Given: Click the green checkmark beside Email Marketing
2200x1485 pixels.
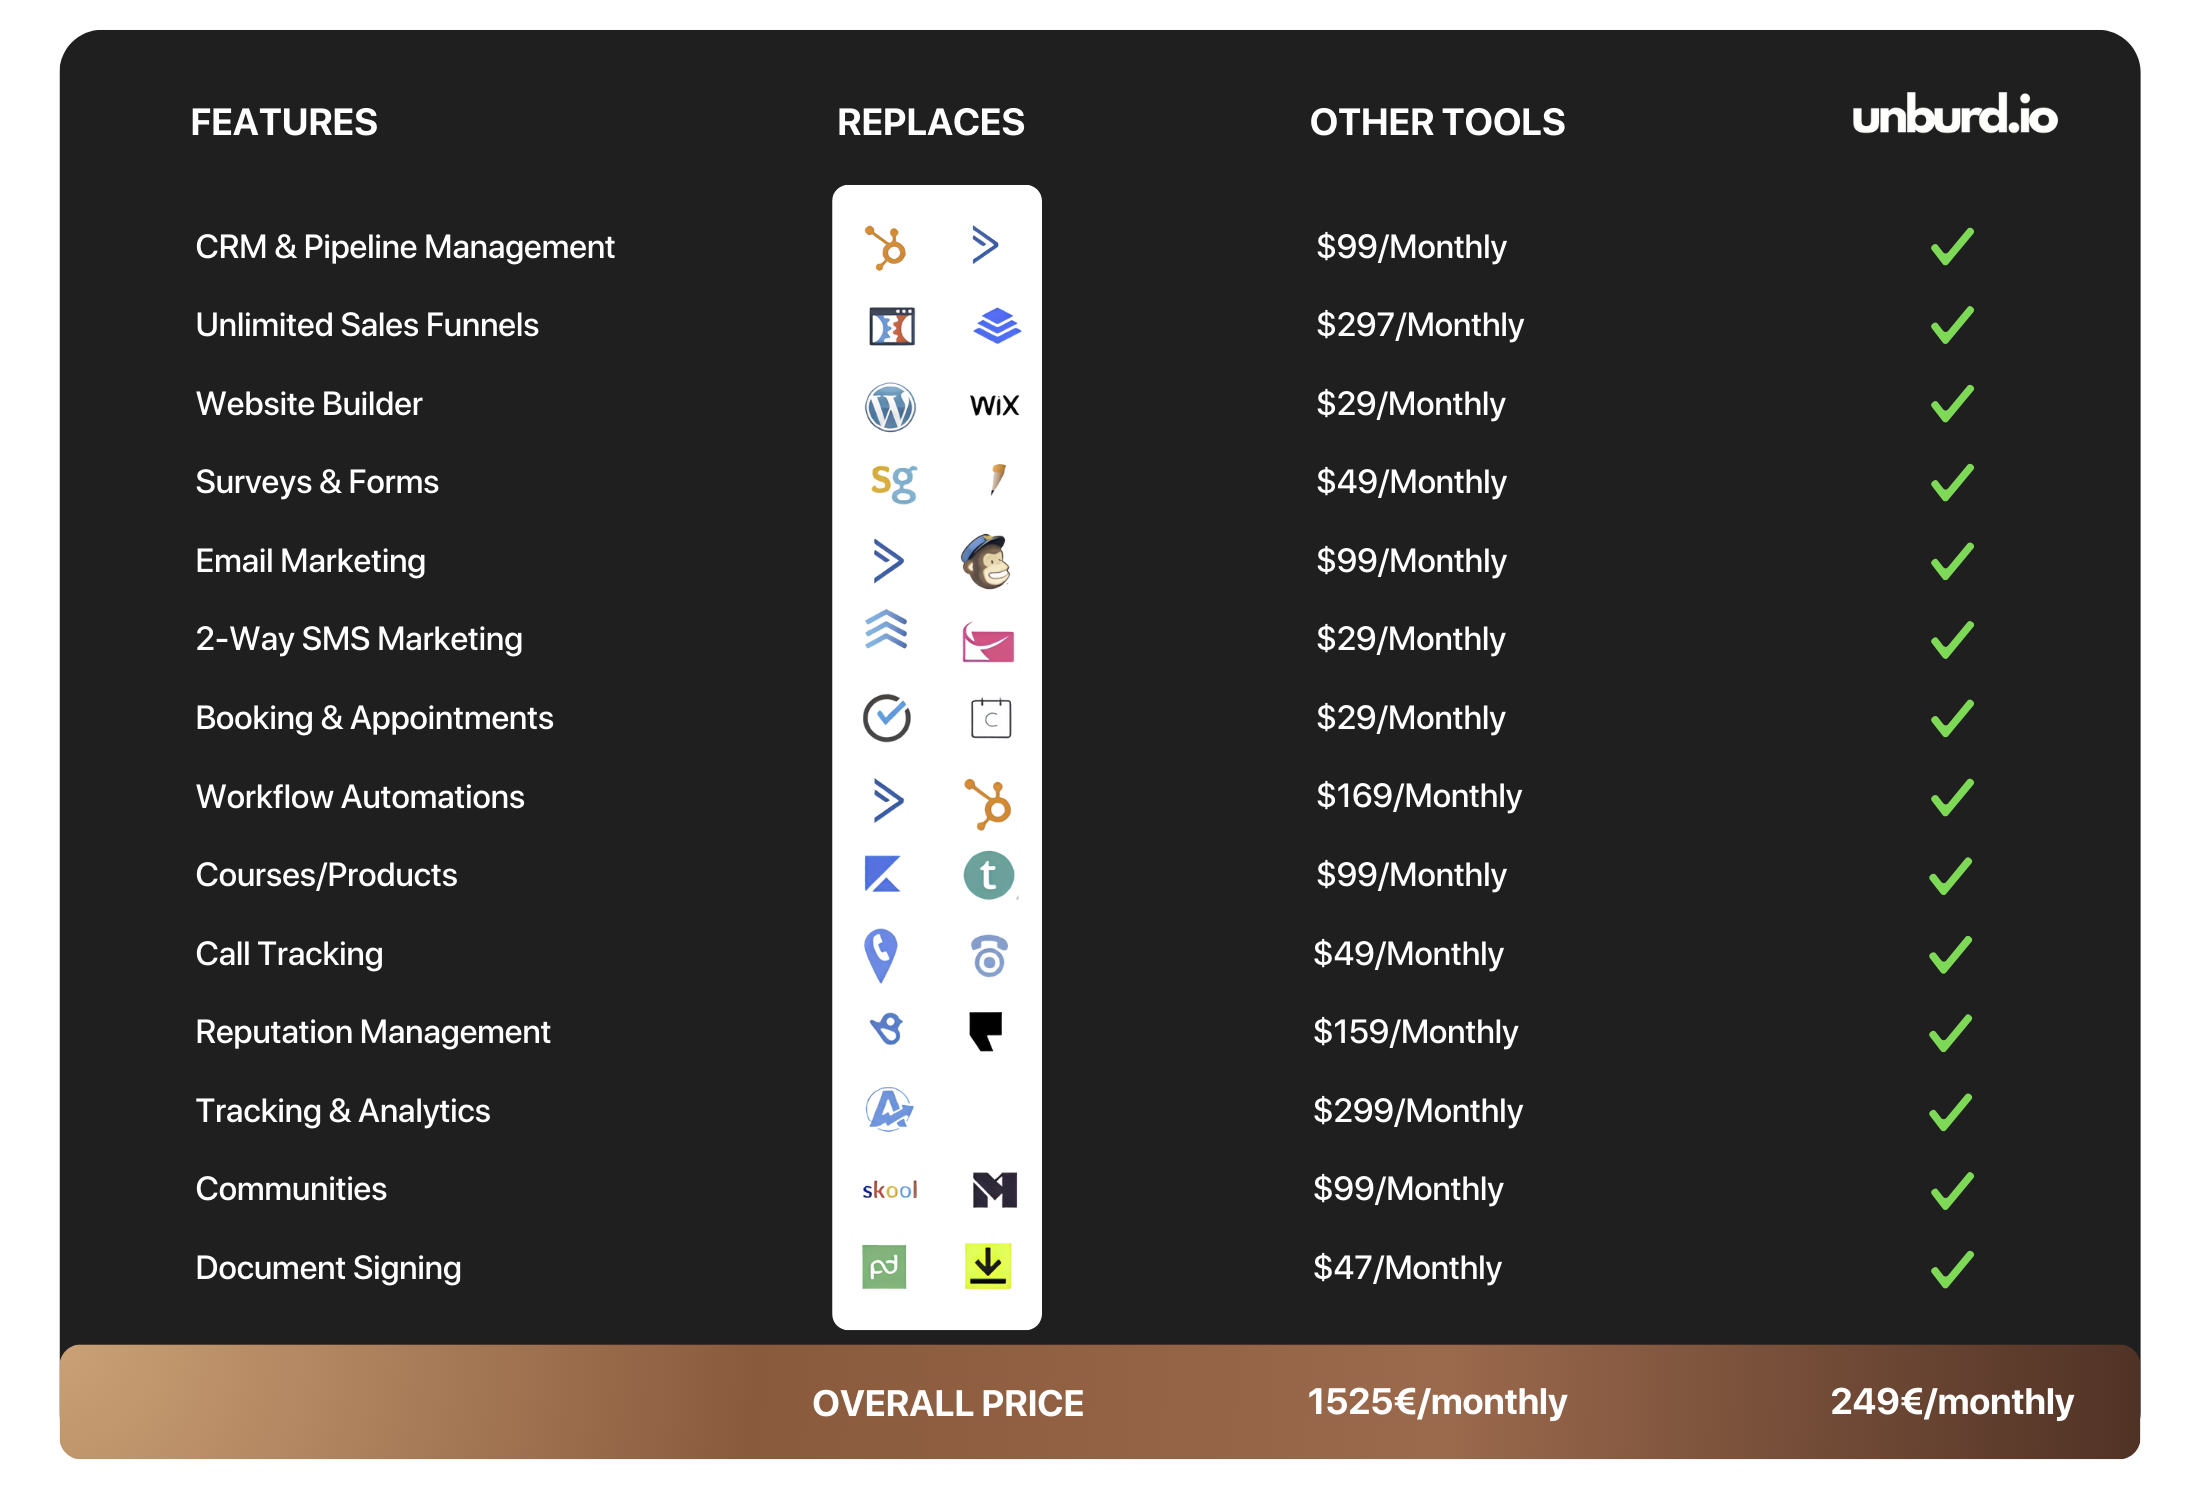Looking at the screenshot, I should click(x=1951, y=561).
